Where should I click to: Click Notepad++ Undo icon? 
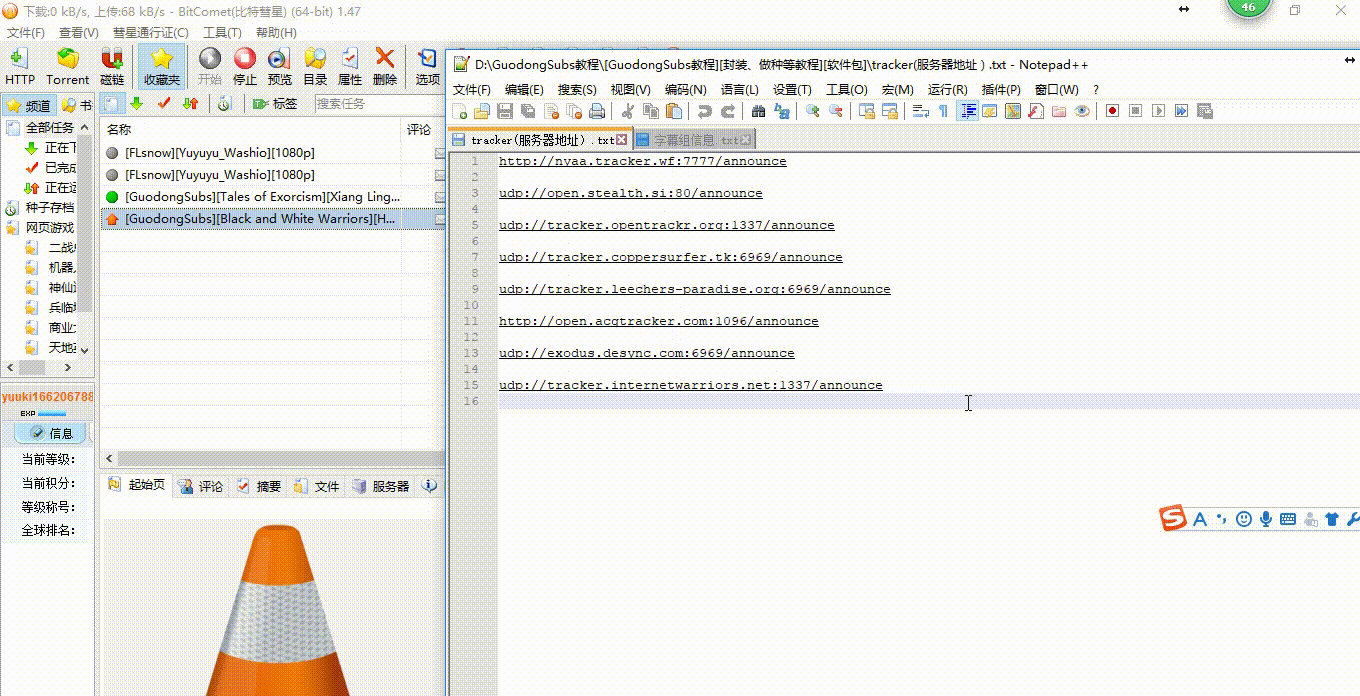pyautogui.click(x=705, y=111)
